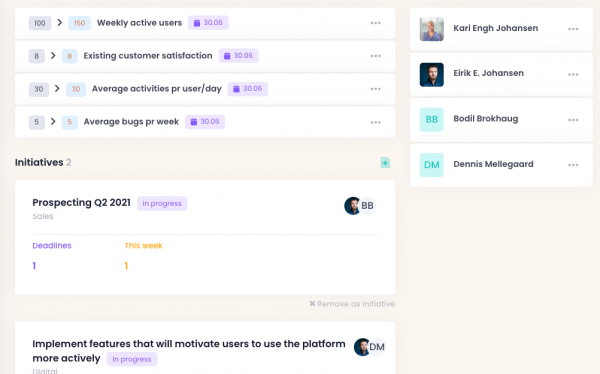This screenshot has width=600, height=374.
Task: Open options menu for Weekly active users
Action: click(375, 23)
